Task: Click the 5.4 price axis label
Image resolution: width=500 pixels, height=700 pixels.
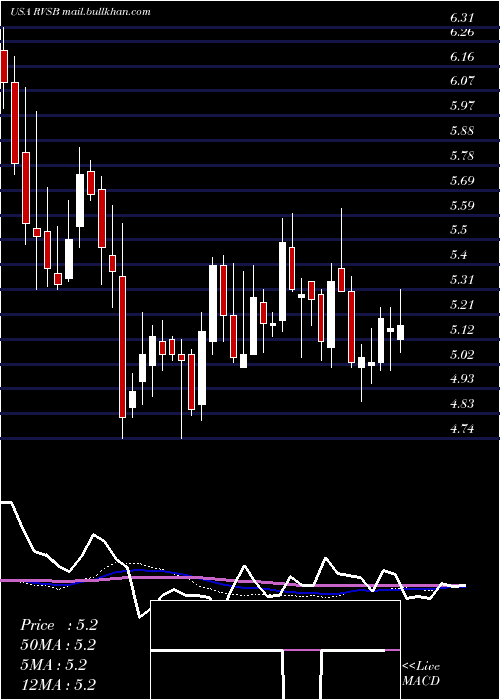Action: 458,255
